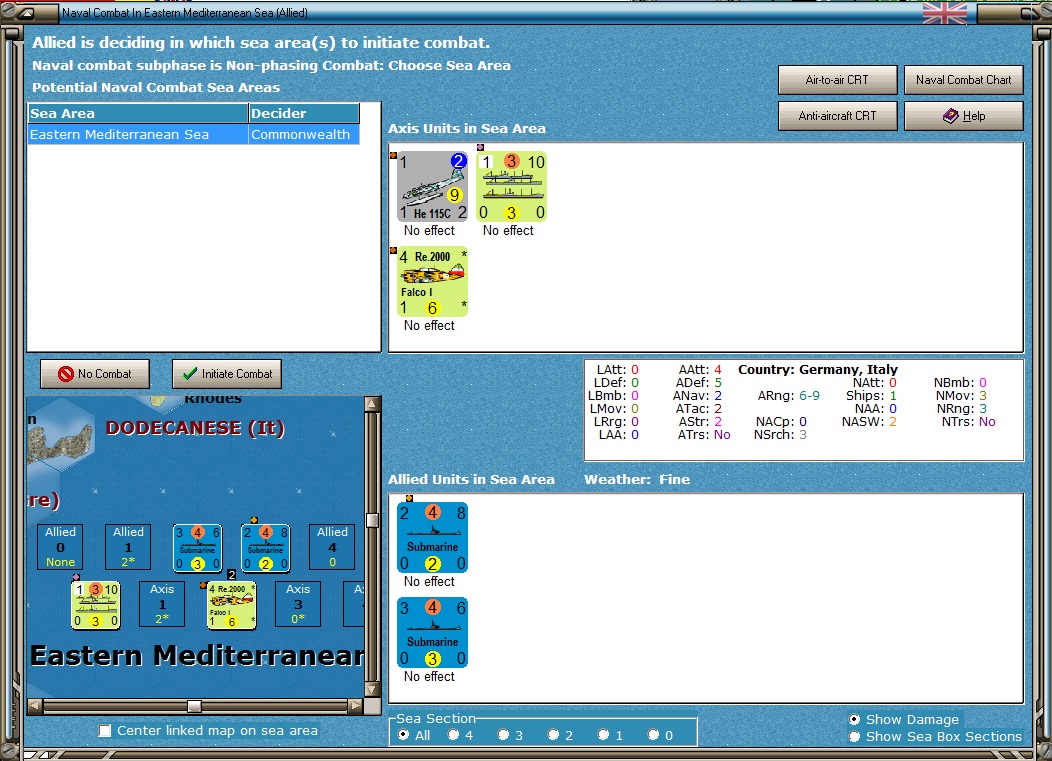Select the Allied 2-4-8 Submarine counter
Image resolution: width=1052 pixels, height=761 pixels.
(432, 538)
